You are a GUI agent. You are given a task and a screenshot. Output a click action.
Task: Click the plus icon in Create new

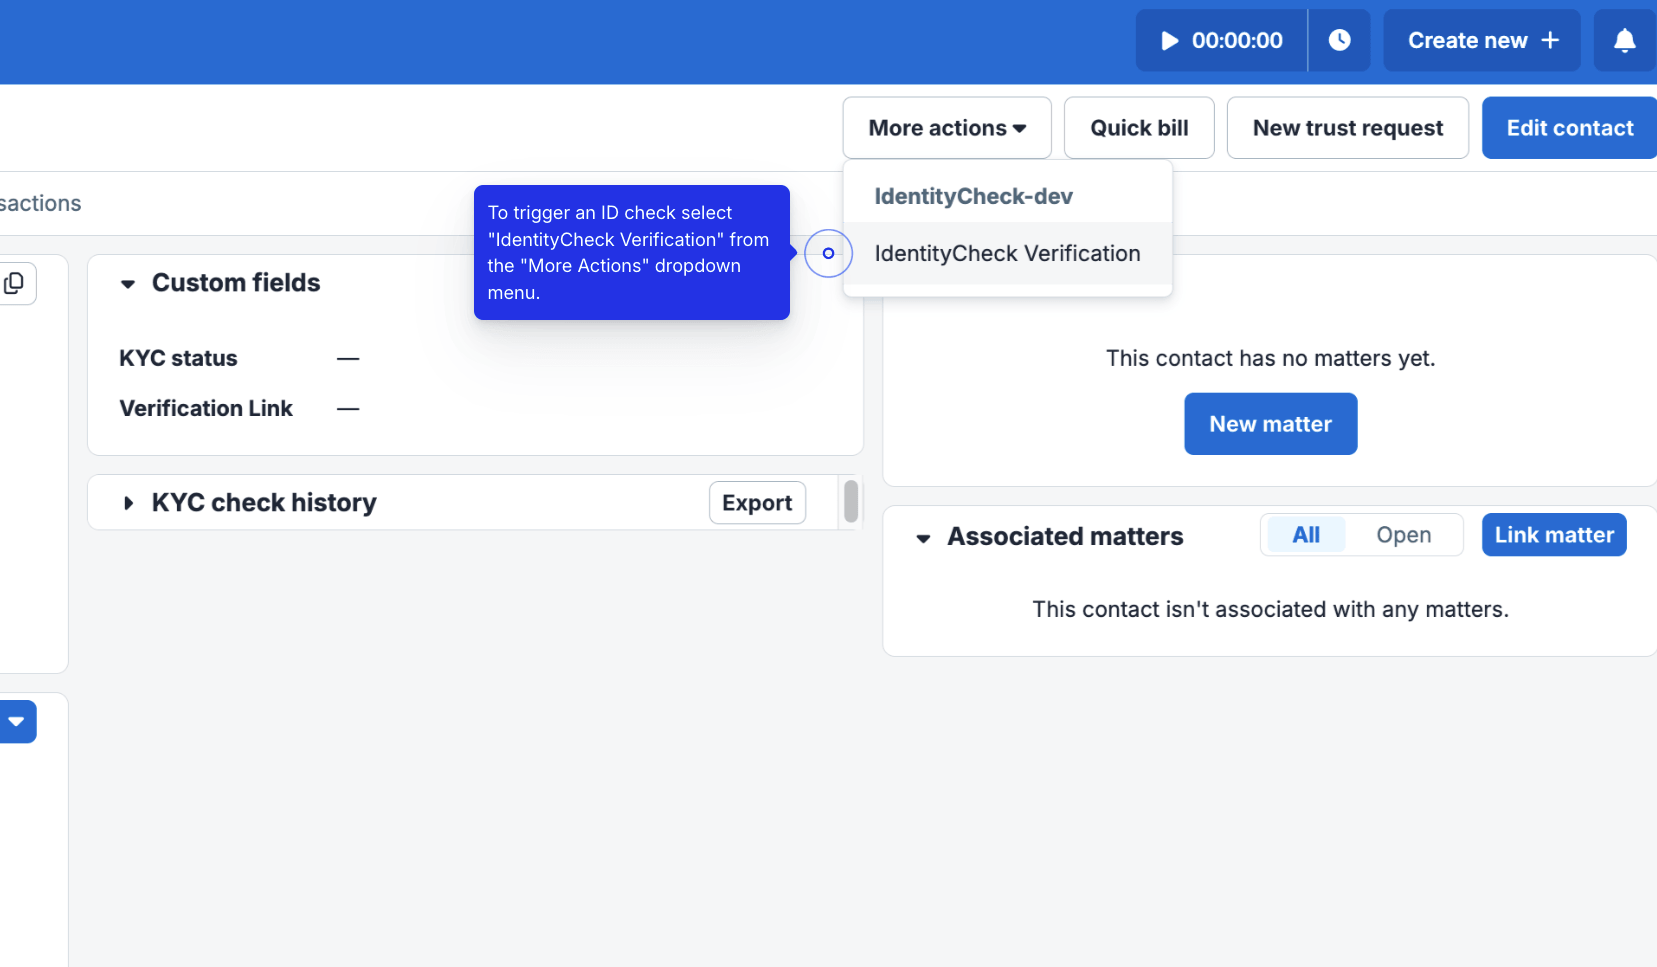tap(1550, 41)
